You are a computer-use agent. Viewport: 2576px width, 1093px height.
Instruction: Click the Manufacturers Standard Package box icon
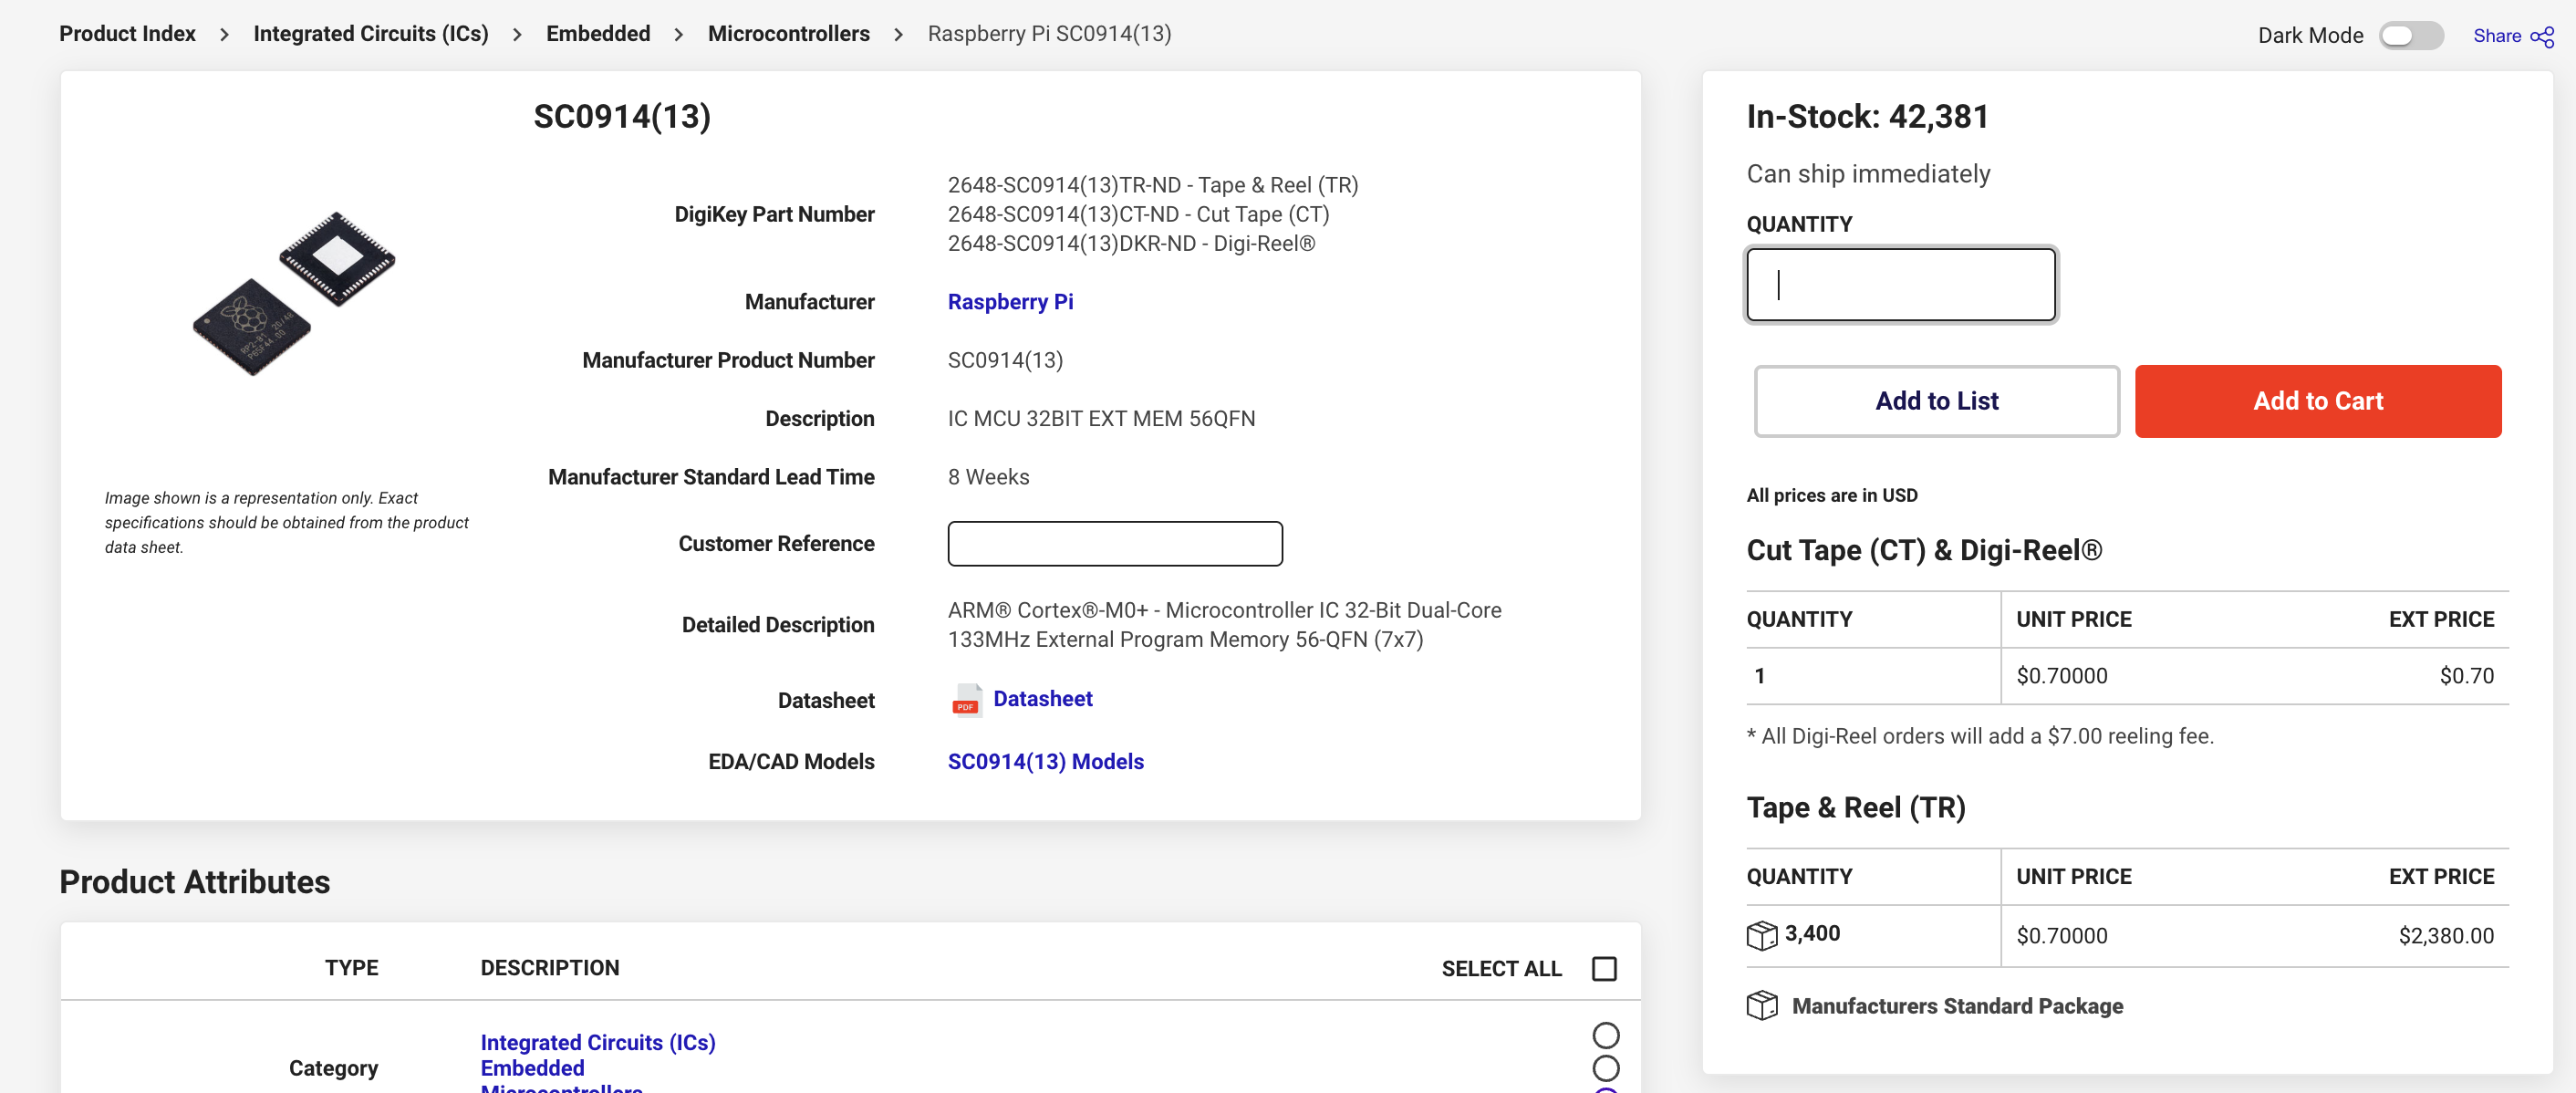coord(1761,1005)
